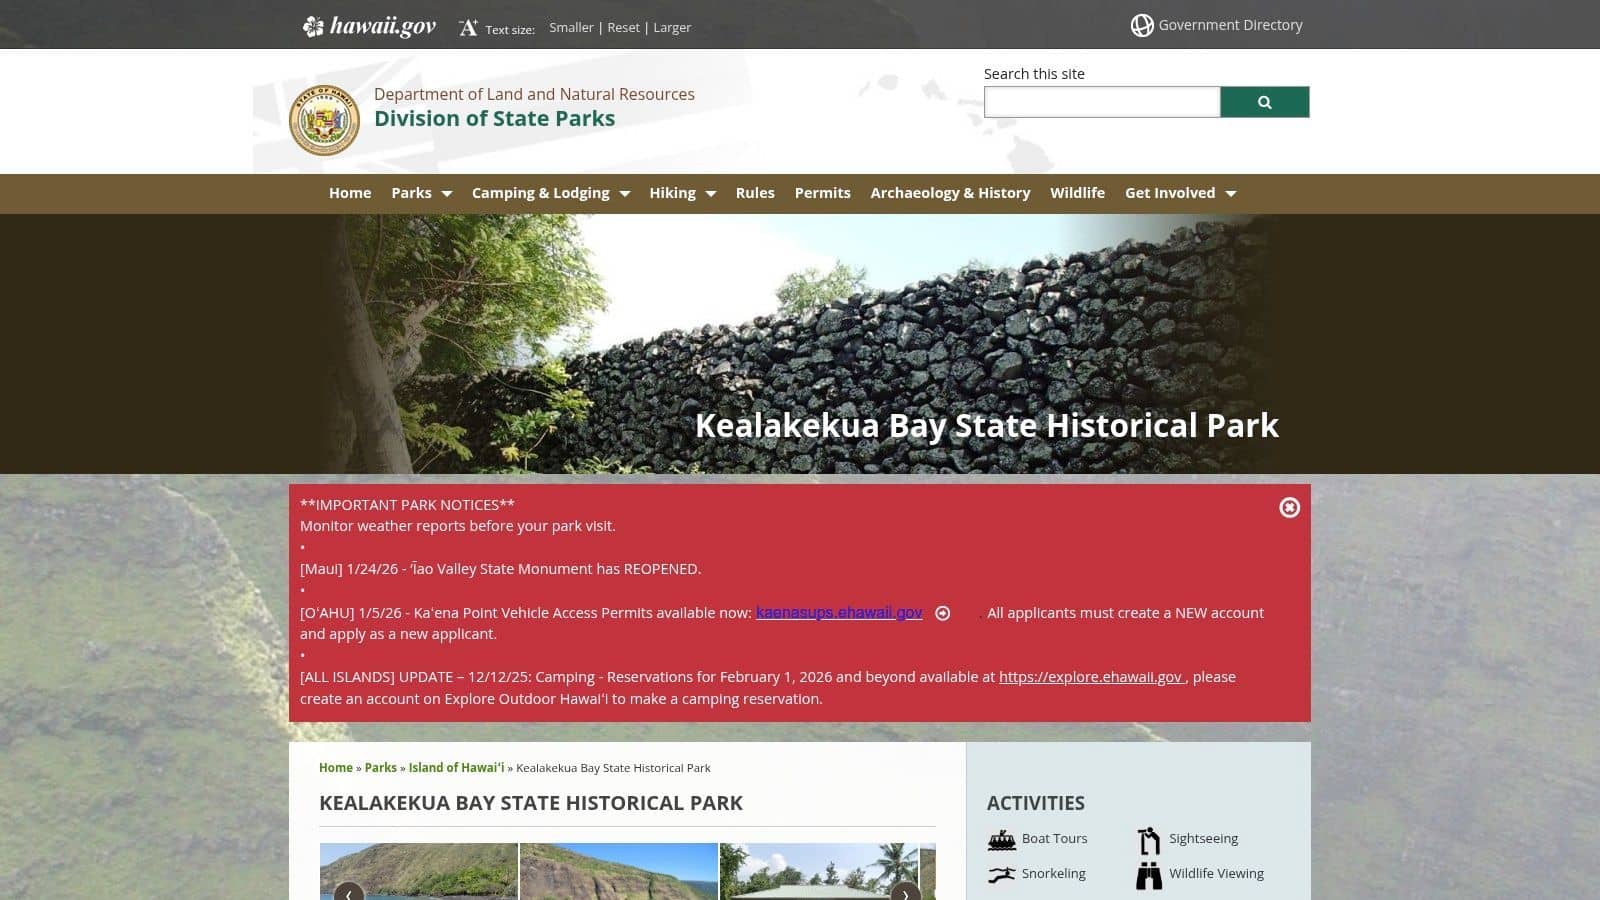
Task: Click the Sightseeing icon
Action: (1149, 841)
